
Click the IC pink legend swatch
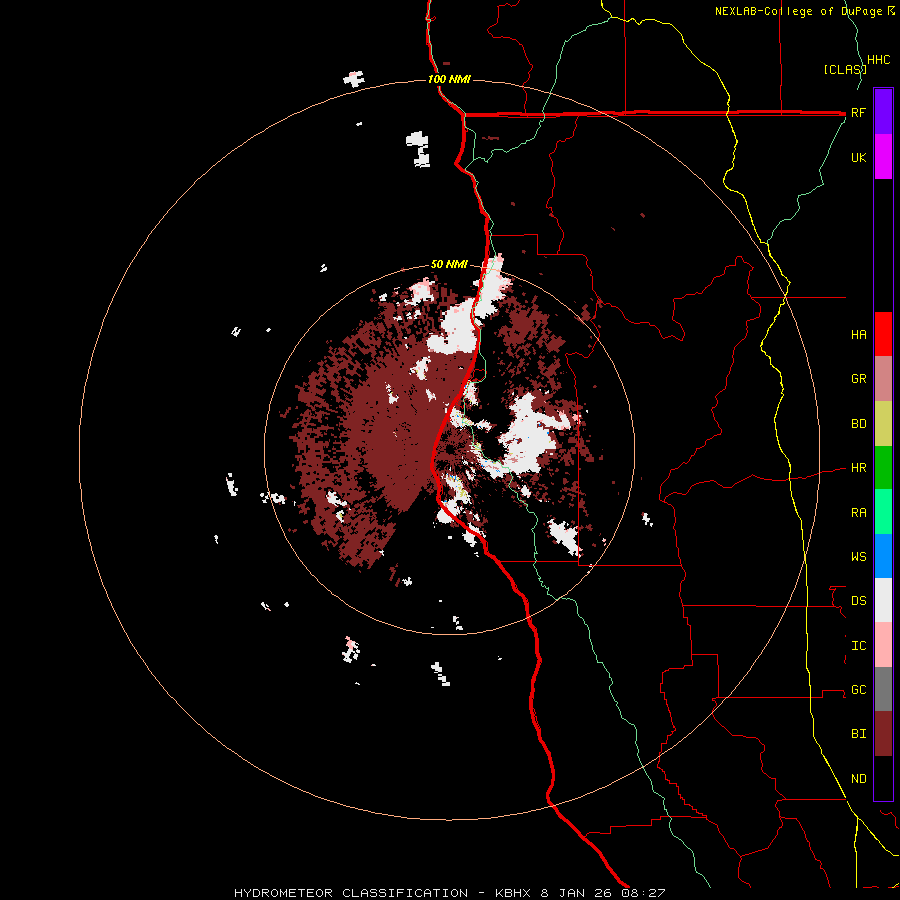click(883, 645)
